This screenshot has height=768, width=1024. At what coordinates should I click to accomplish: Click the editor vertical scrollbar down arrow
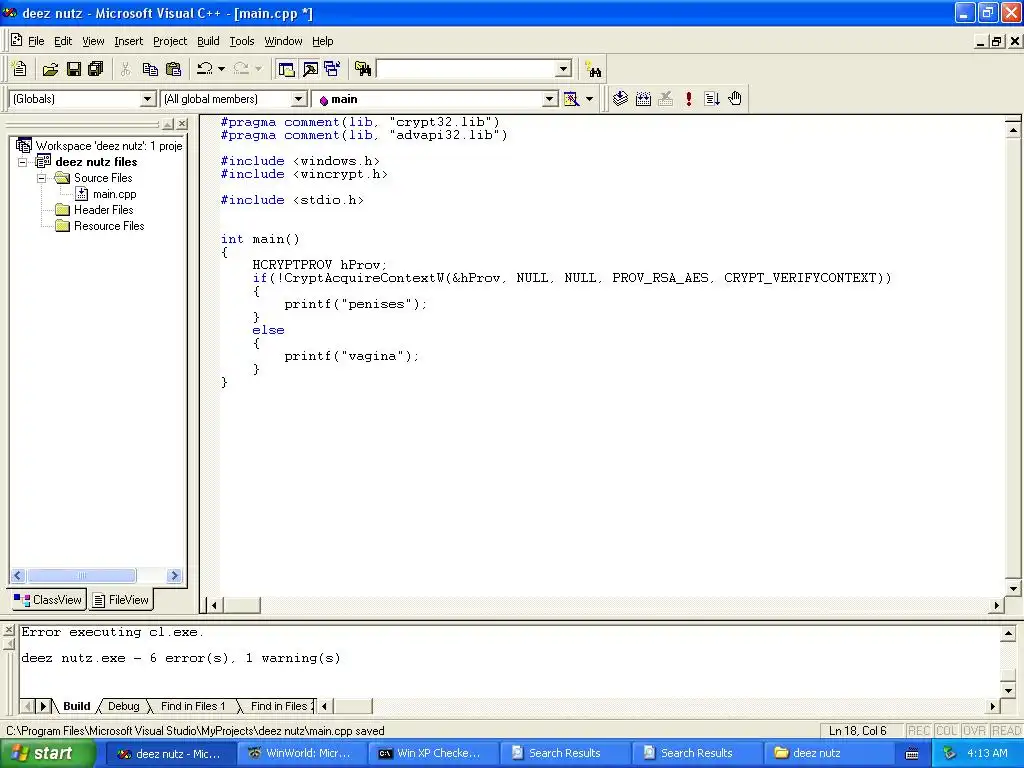pyautogui.click(x=1013, y=588)
